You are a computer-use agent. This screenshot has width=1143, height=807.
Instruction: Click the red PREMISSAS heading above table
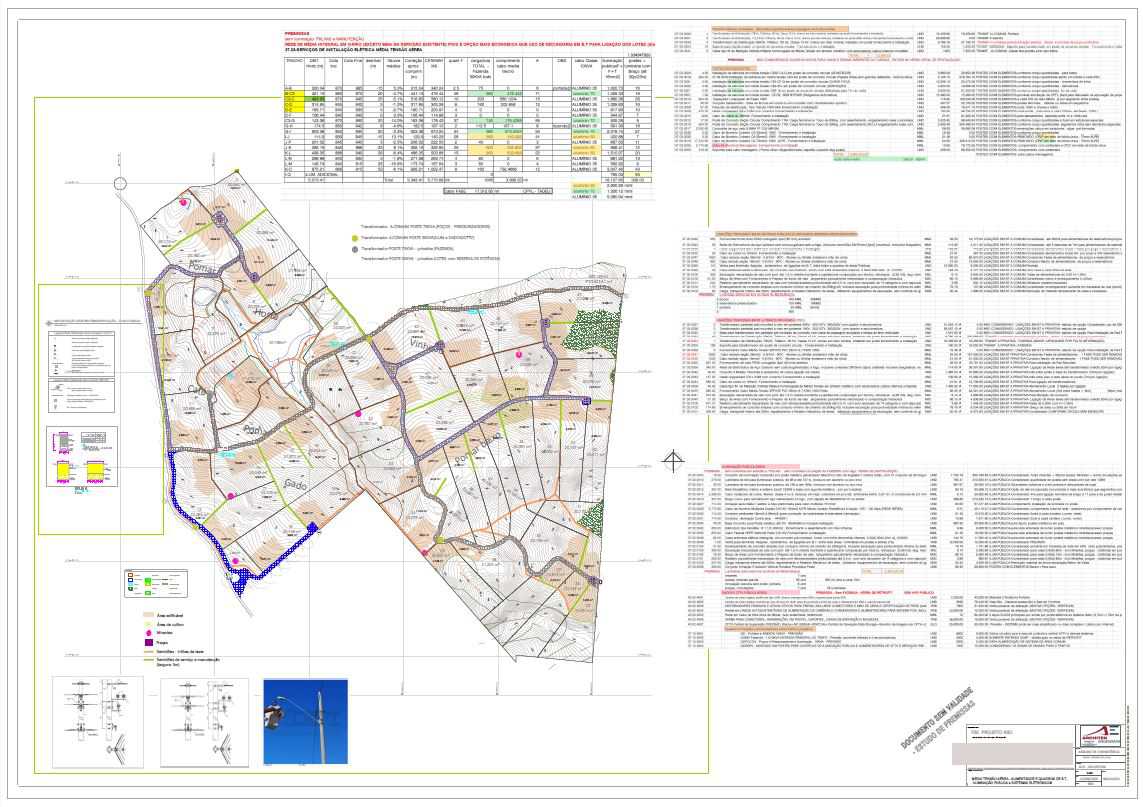point(299,33)
